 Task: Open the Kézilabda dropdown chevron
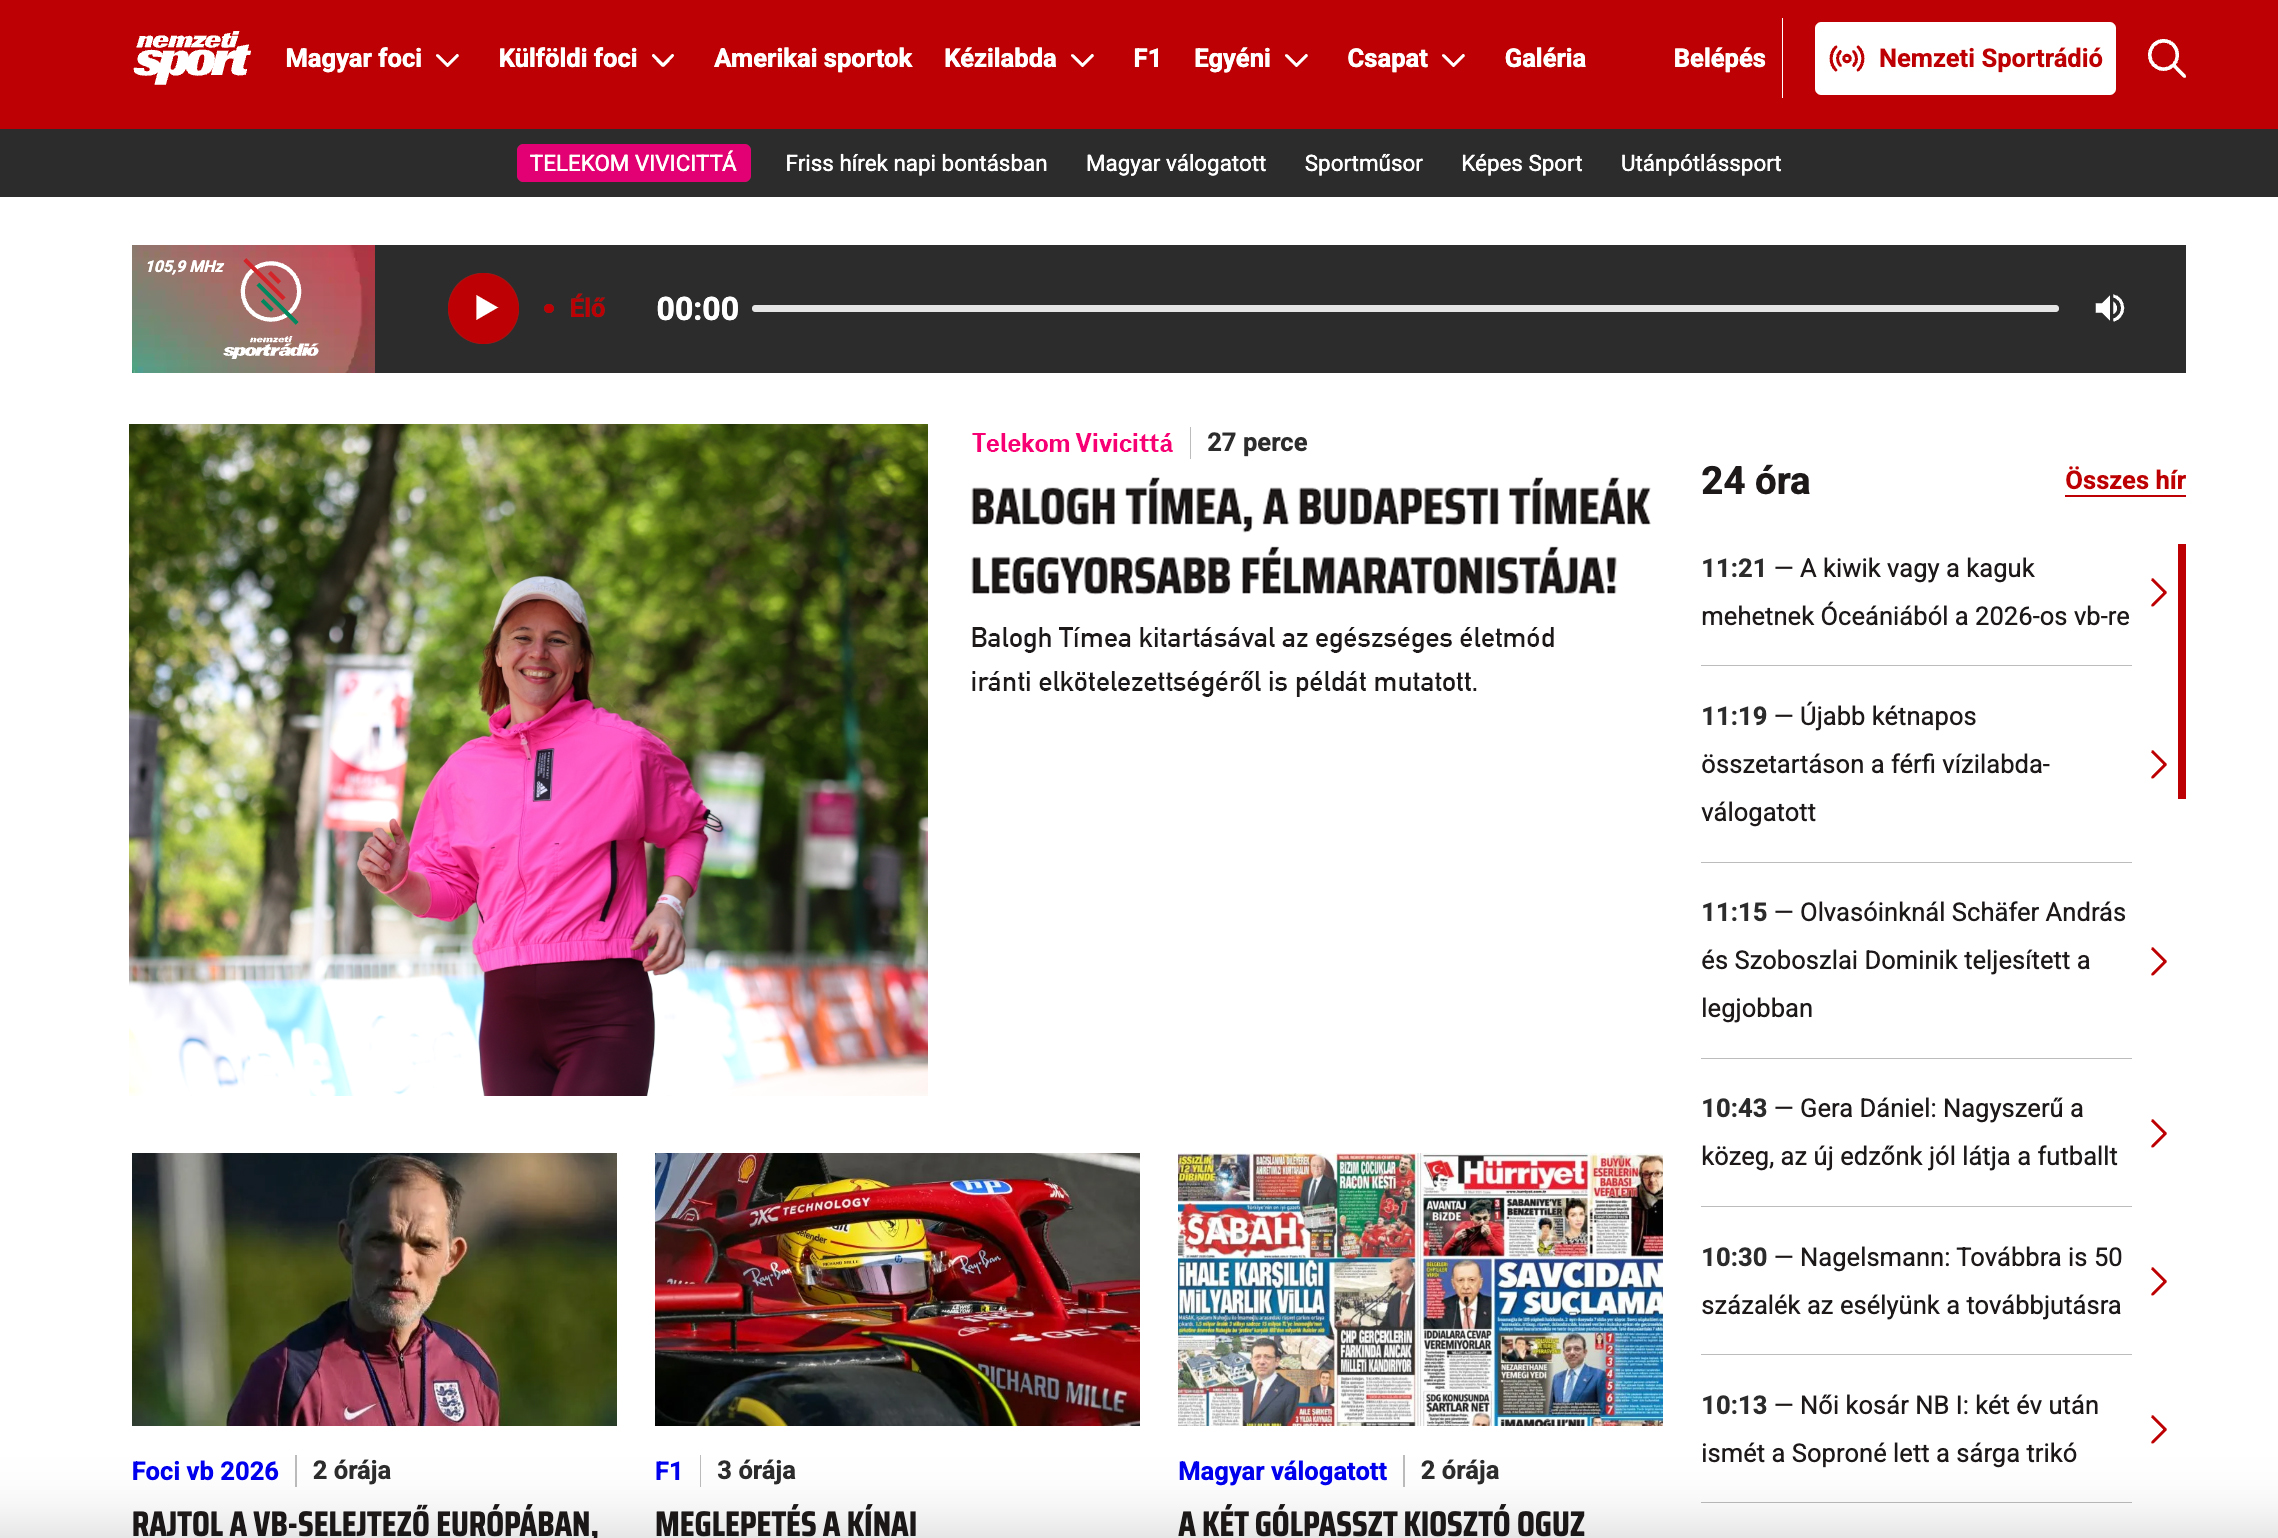(x=1082, y=60)
